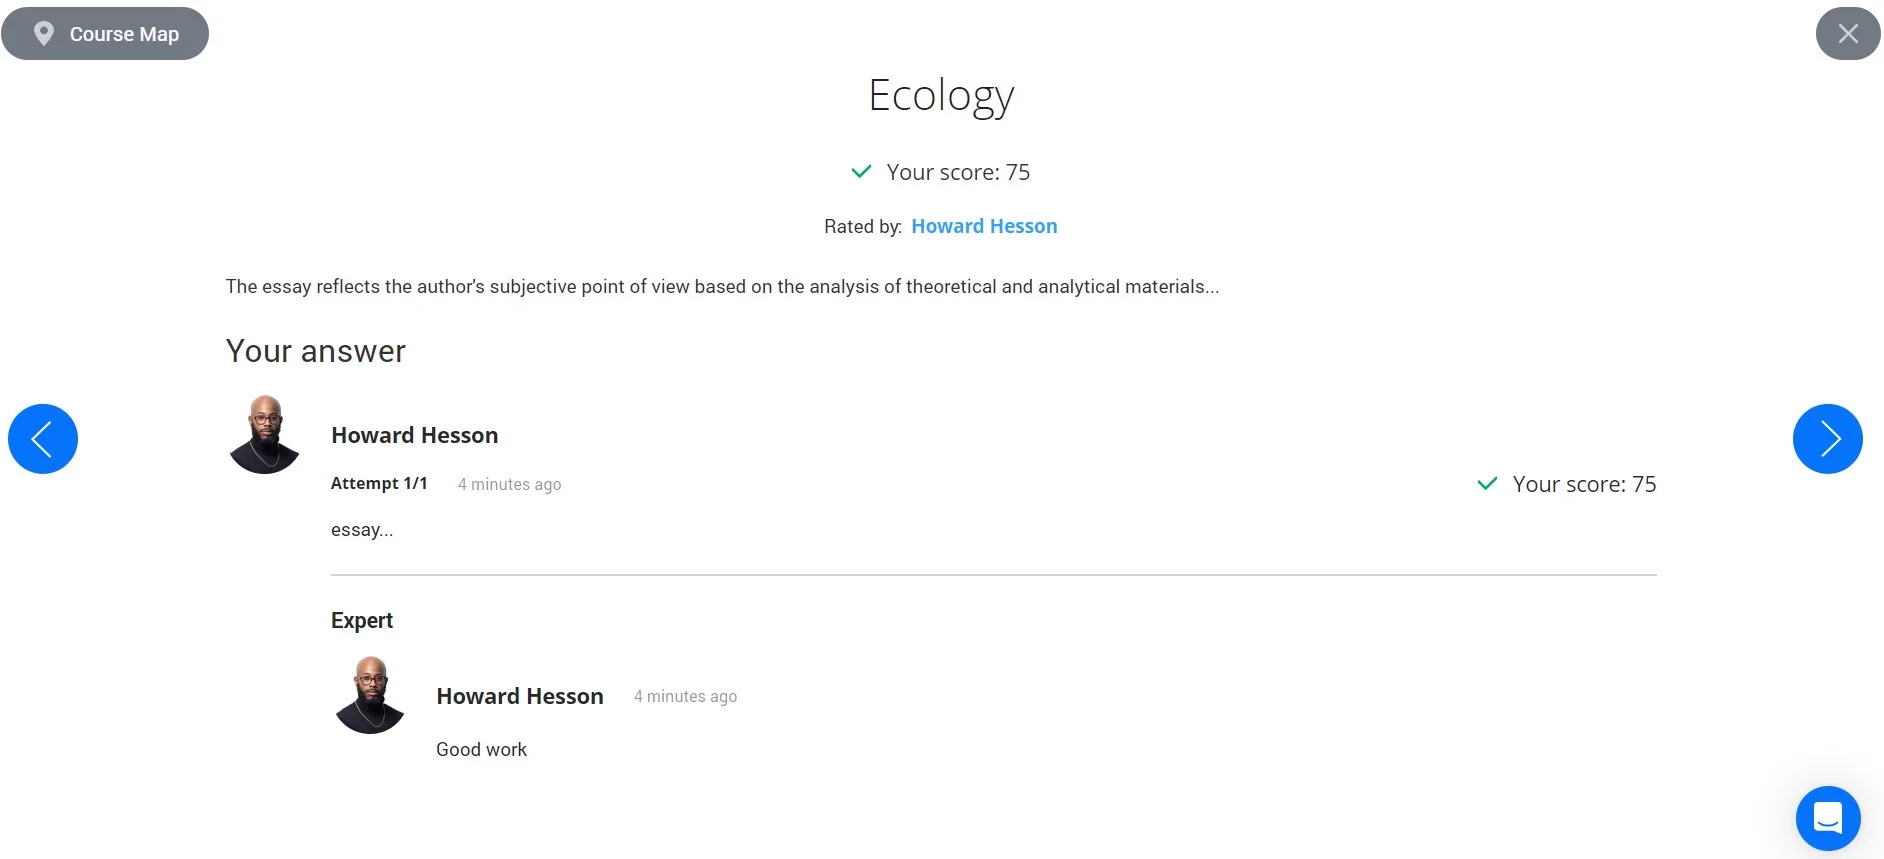Image resolution: width=1884 pixels, height=859 pixels.
Task: Click the Your answer heading
Action: point(315,351)
